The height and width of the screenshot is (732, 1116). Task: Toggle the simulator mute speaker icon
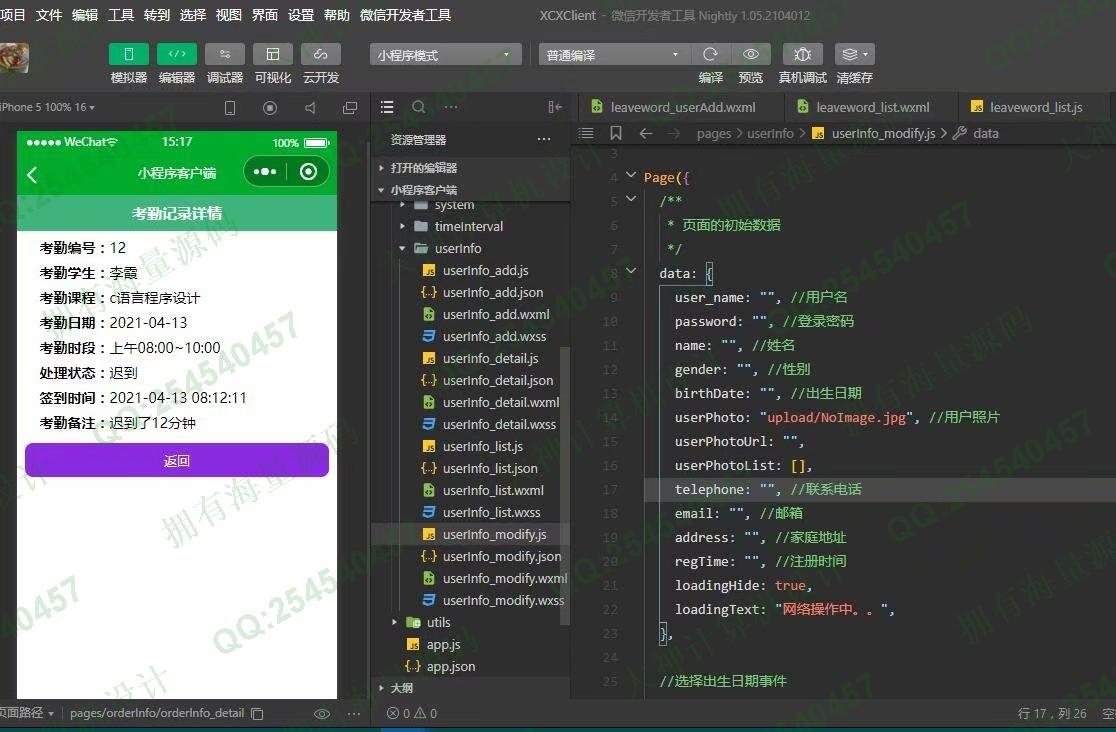pyautogui.click(x=310, y=108)
